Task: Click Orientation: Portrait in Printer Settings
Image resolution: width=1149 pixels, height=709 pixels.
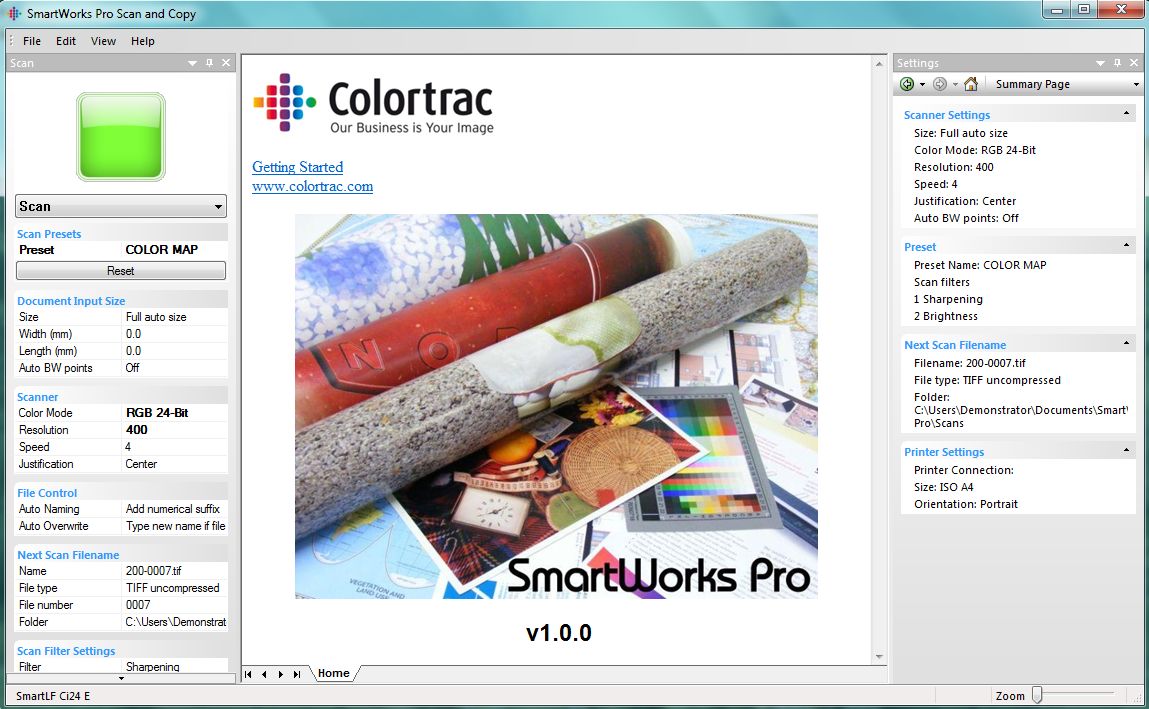Action: click(x=966, y=504)
